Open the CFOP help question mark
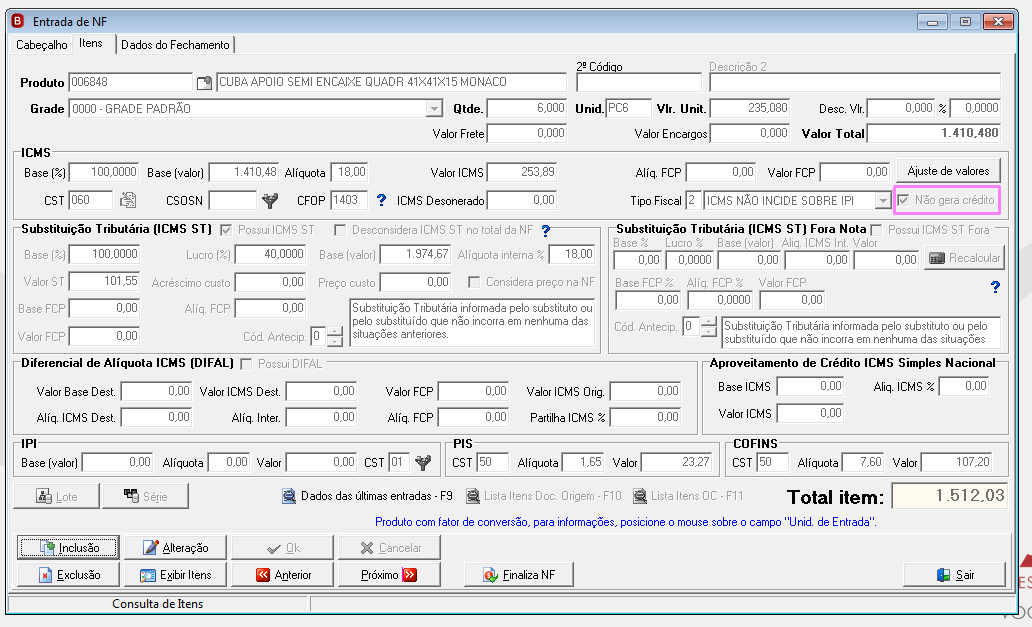This screenshot has width=1032, height=627. pyautogui.click(x=381, y=200)
